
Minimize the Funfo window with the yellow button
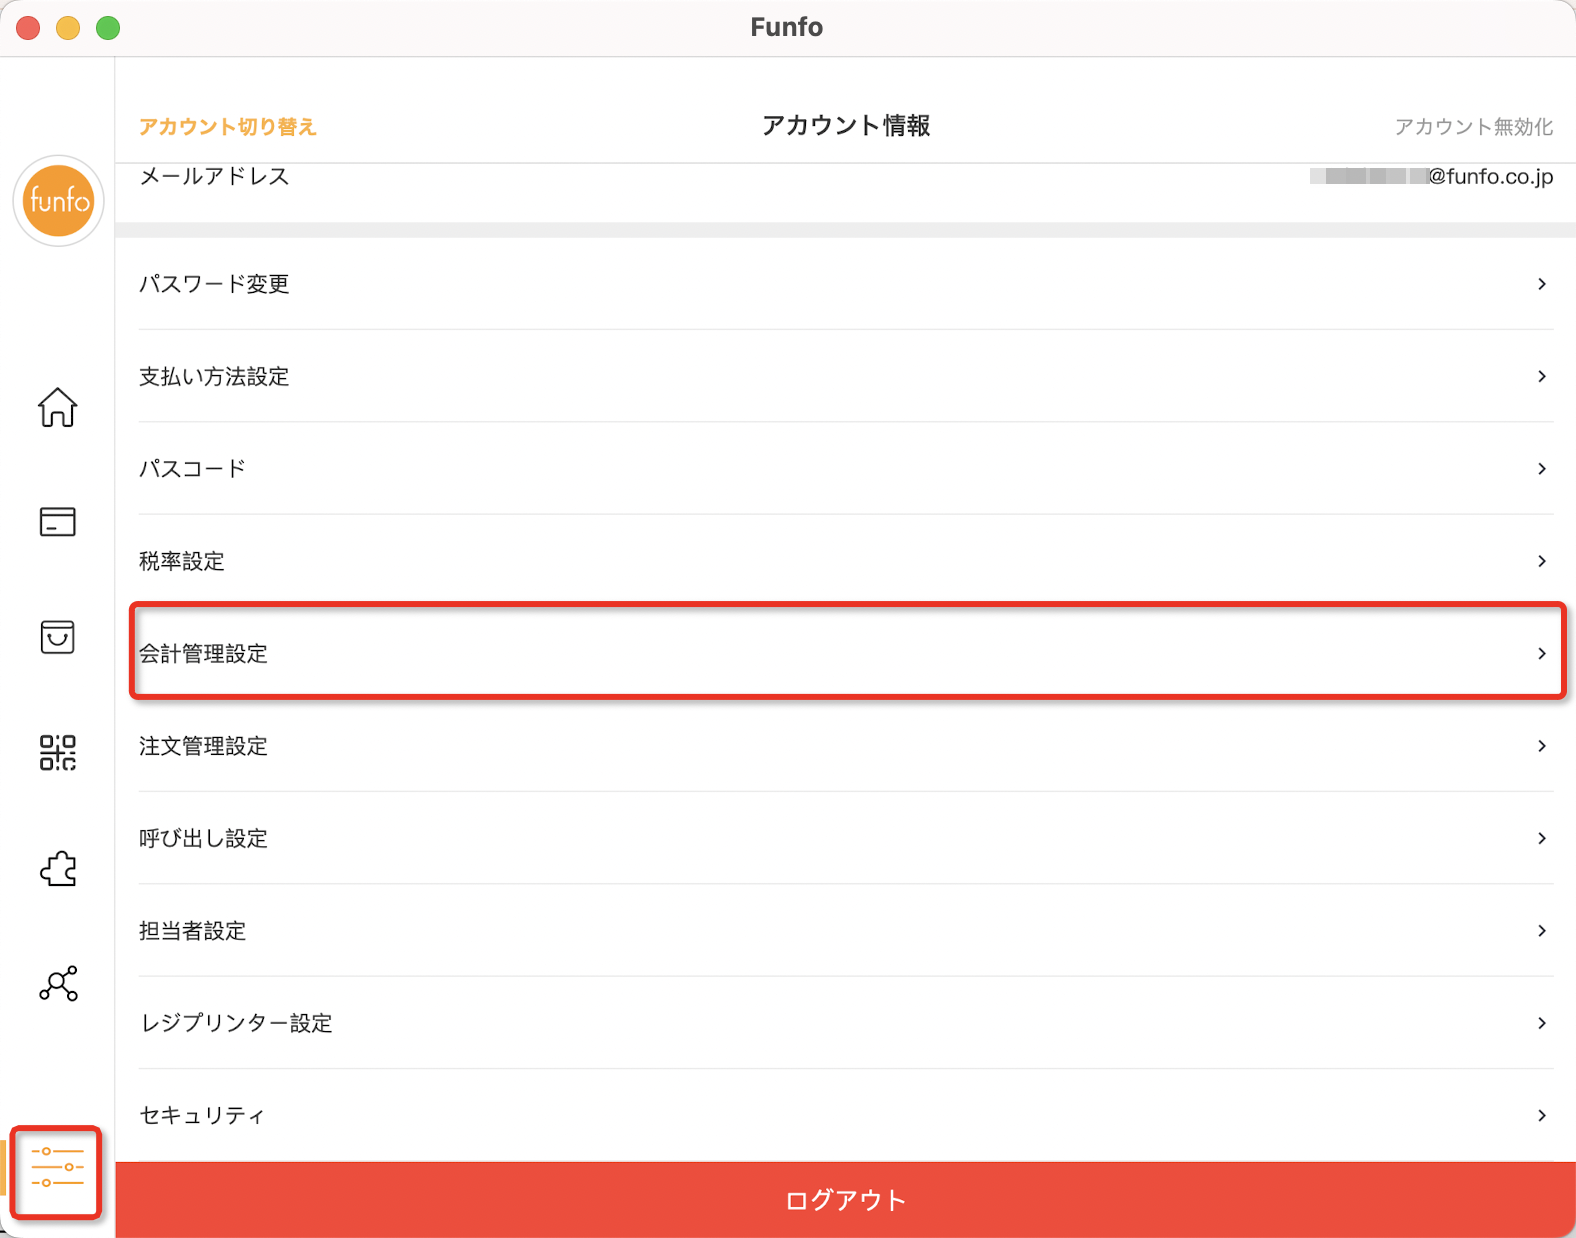click(68, 28)
